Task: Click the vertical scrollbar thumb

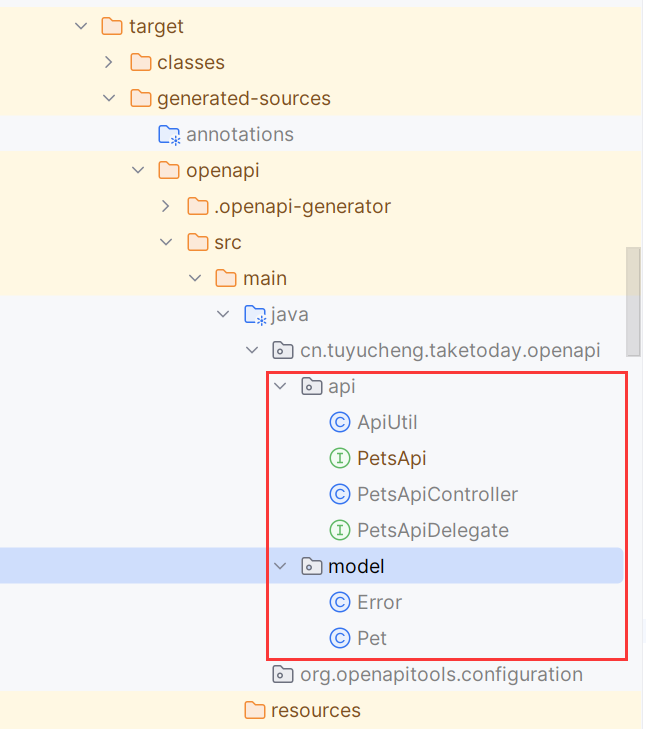Action: coord(633,302)
